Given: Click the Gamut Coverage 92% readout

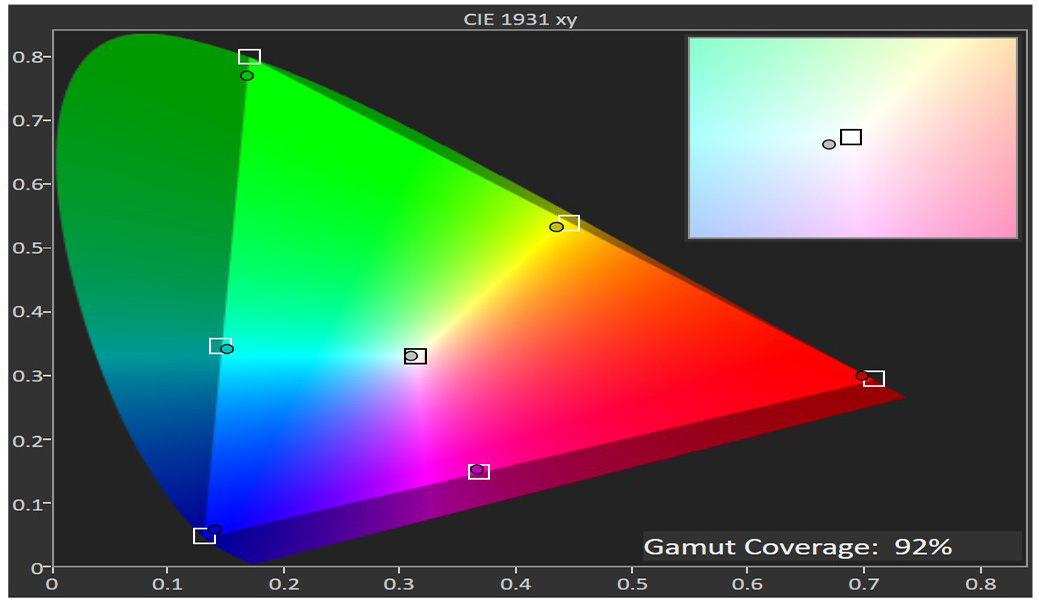Looking at the screenshot, I should click(798, 547).
